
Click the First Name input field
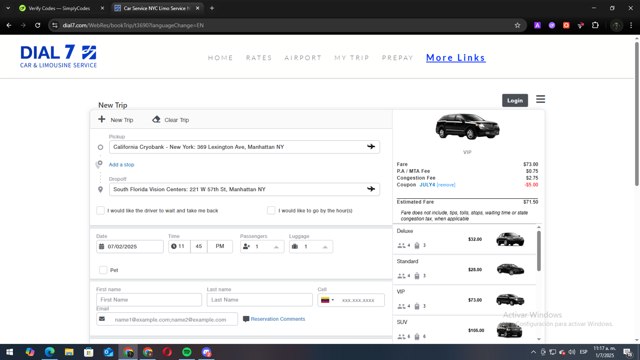(149, 300)
